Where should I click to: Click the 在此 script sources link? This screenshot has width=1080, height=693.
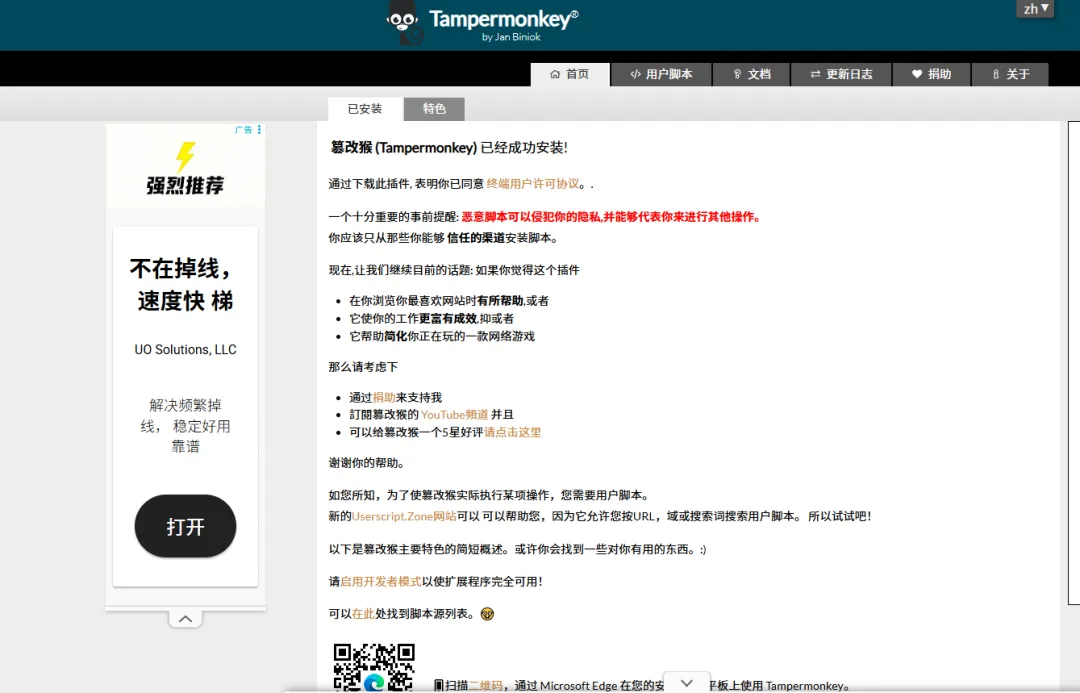click(x=363, y=614)
